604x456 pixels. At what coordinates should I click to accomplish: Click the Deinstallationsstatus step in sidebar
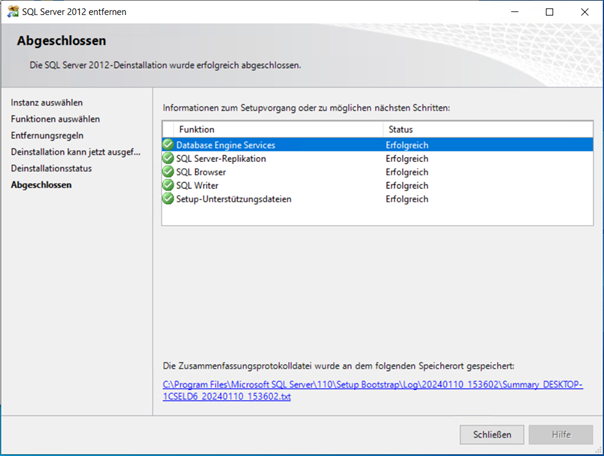pos(56,168)
